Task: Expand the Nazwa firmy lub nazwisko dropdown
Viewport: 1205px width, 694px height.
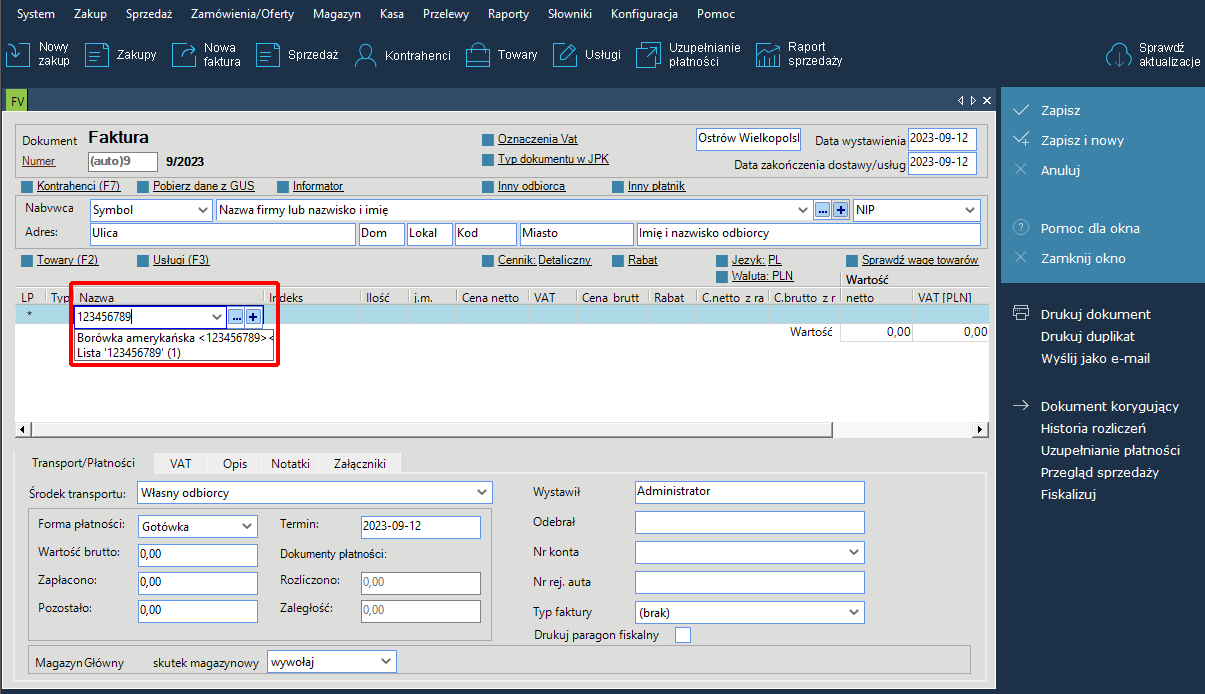Action: pyautogui.click(x=803, y=210)
